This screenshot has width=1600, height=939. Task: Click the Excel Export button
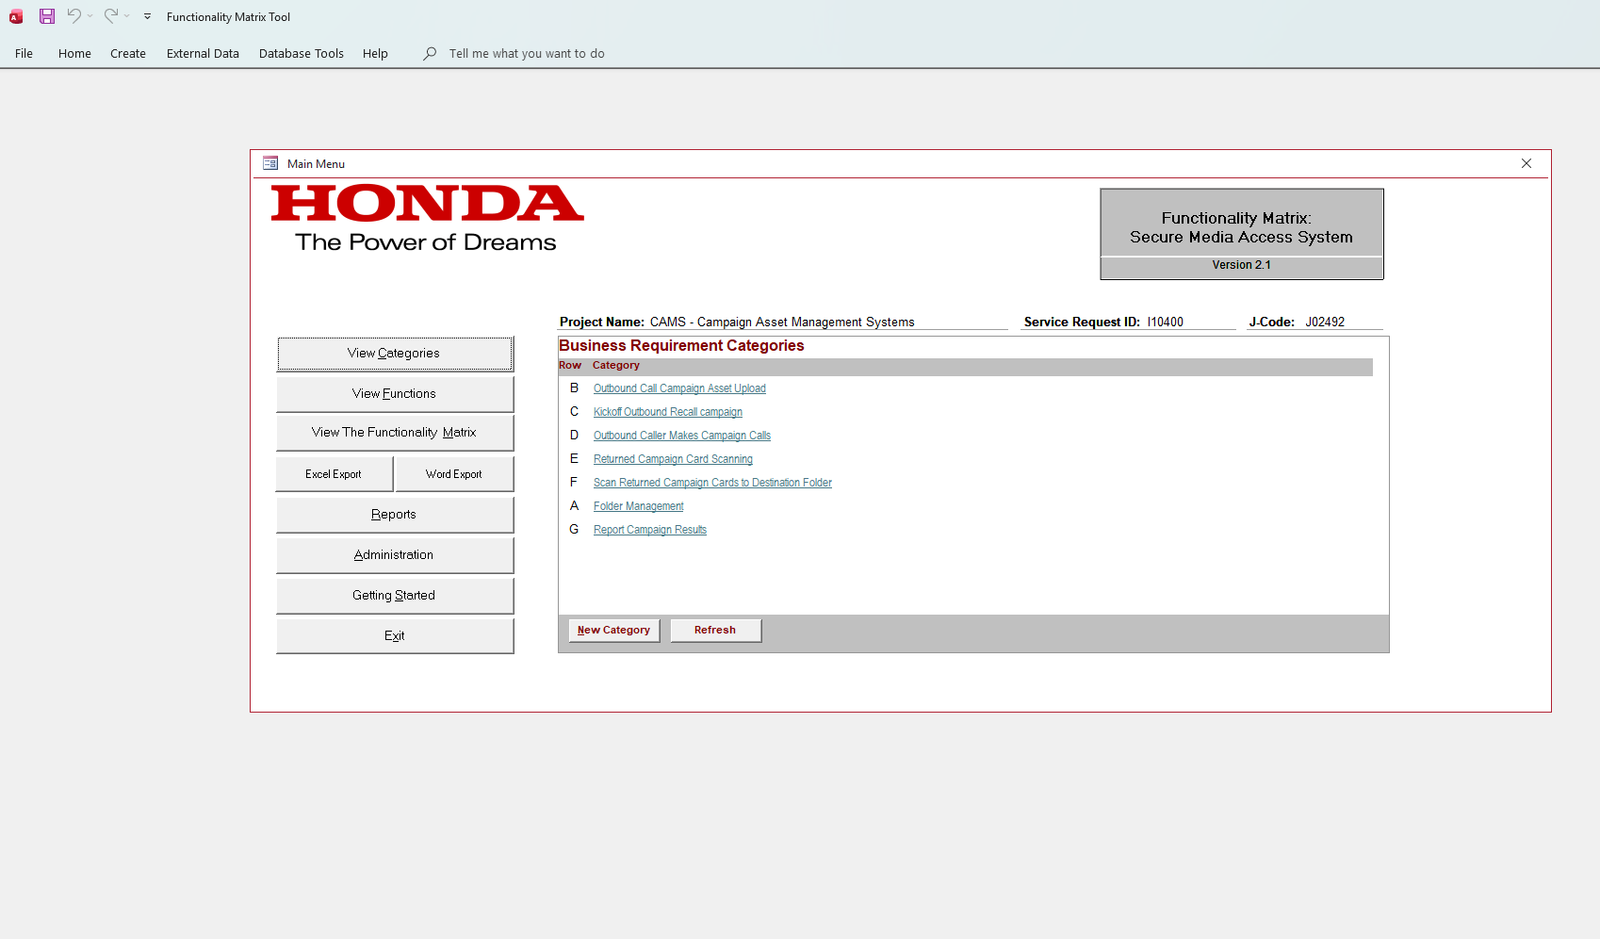point(334,474)
